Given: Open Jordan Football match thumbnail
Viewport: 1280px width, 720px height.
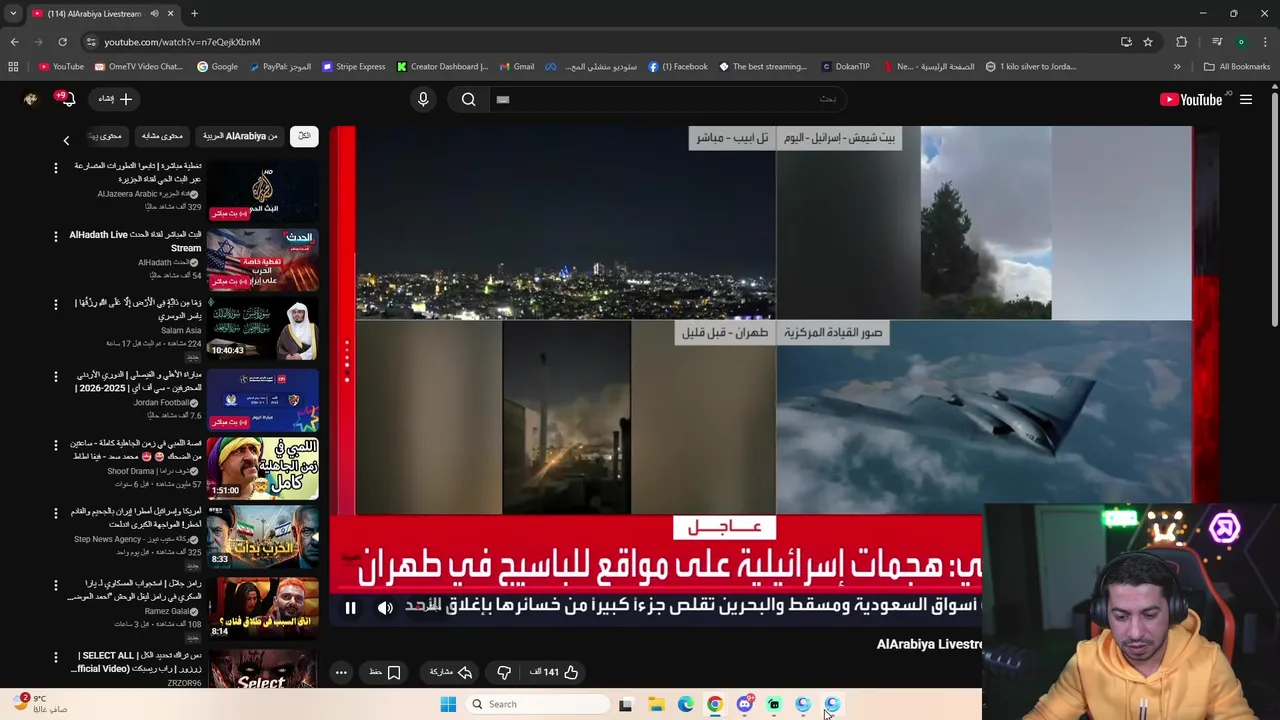Looking at the screenshot, I should point(263,399).
